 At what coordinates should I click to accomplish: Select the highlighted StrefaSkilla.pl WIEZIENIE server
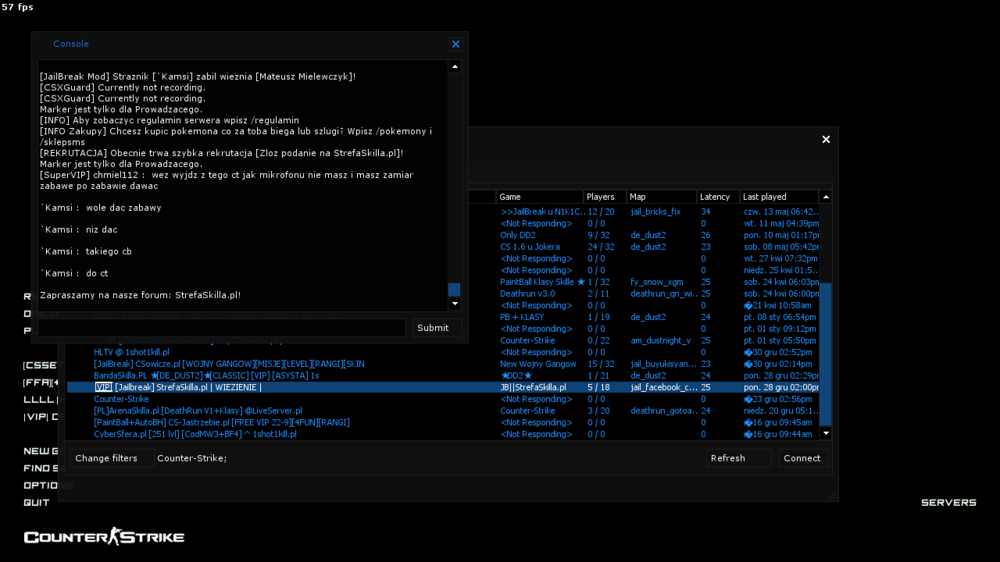coord(443,387)
